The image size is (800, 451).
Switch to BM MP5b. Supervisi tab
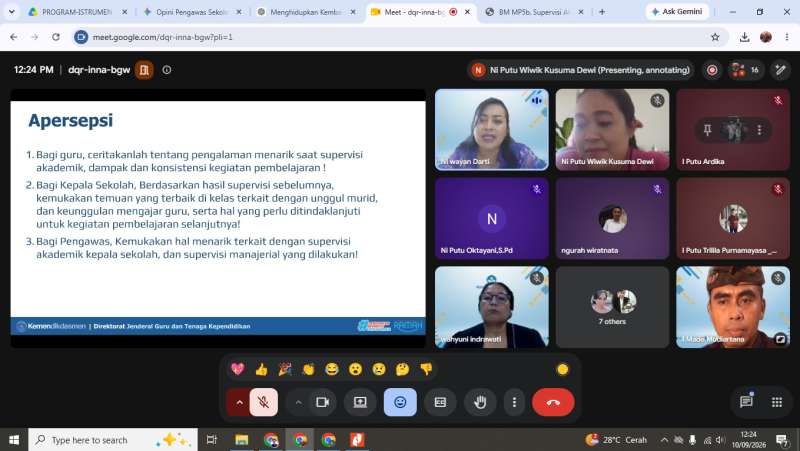pyautogui.click(x=534, y=12)
